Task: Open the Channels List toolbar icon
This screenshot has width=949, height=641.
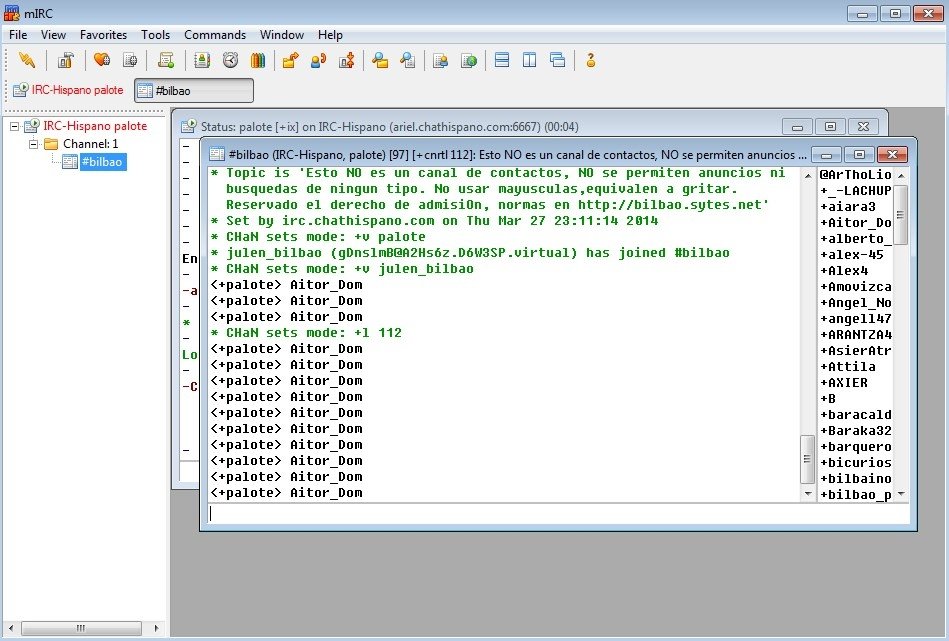Action: 130,60
